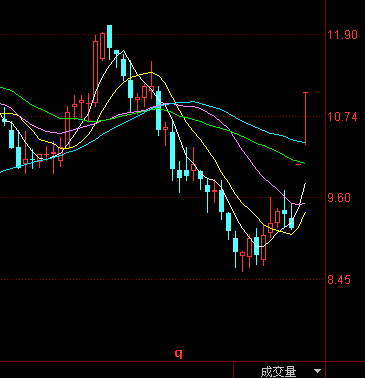Click the right end of the pink moving average
The height and width of the screenshot is (378, 365).
pos(304,203)
